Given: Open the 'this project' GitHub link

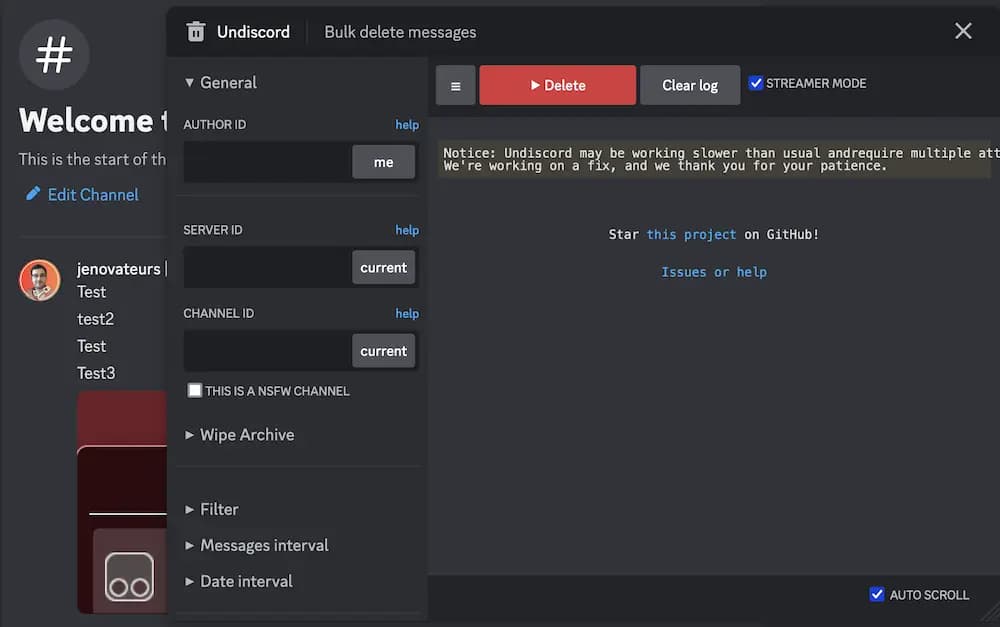Looking at the screenshot, I should click(691, 234).
